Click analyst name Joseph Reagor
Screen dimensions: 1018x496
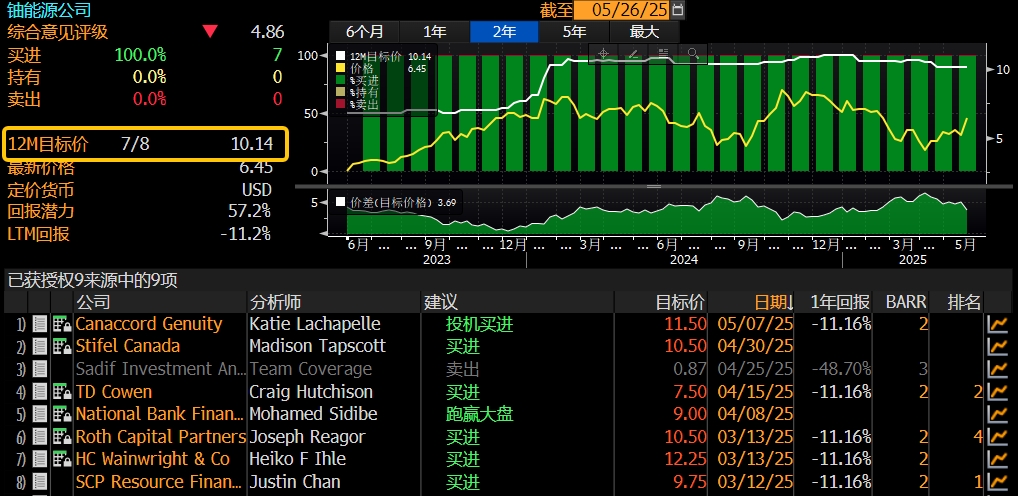point(307,437)
